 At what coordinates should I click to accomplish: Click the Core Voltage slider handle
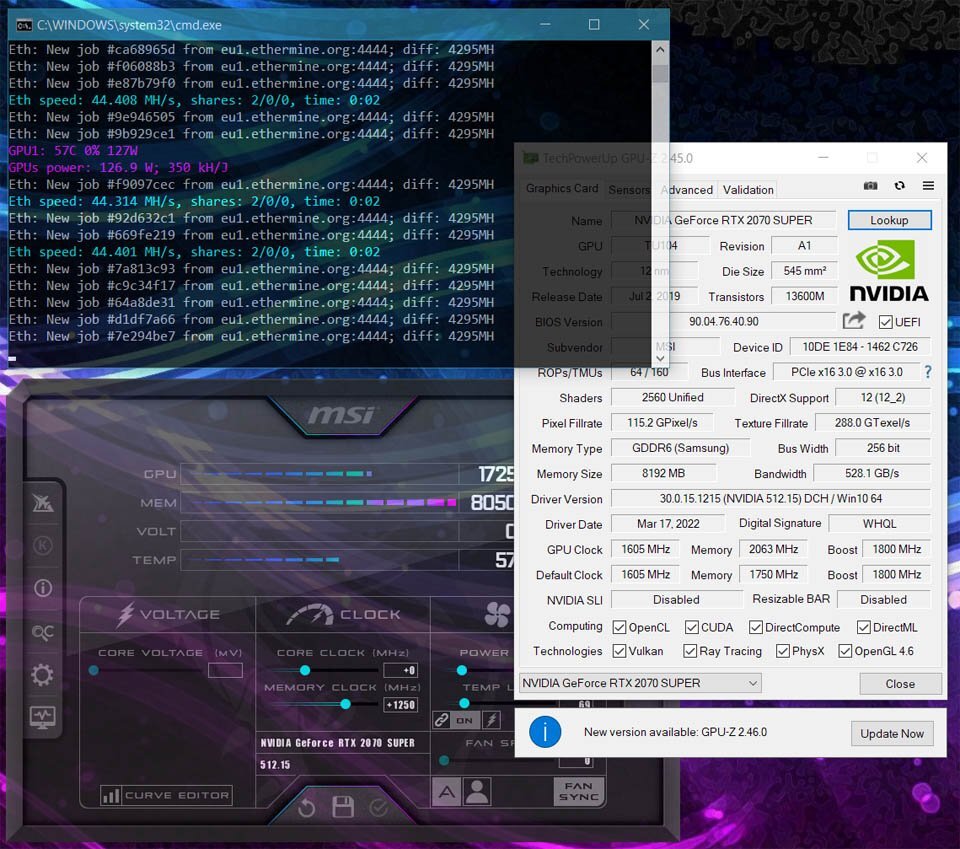94,670
